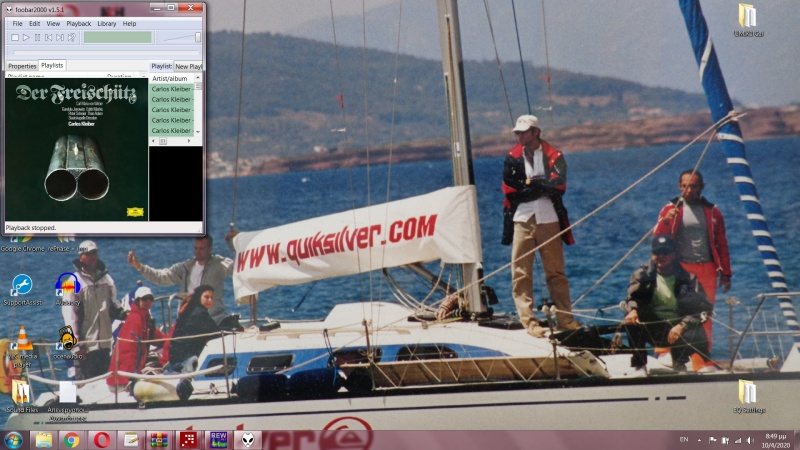Open the Edit menu
The image size is (800, 450).
coord(34,23)
